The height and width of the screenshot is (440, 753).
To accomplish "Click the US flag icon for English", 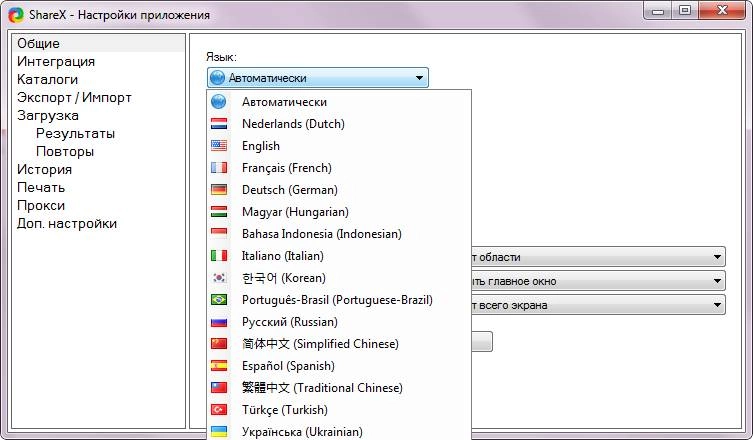I will tap(219, 146).
